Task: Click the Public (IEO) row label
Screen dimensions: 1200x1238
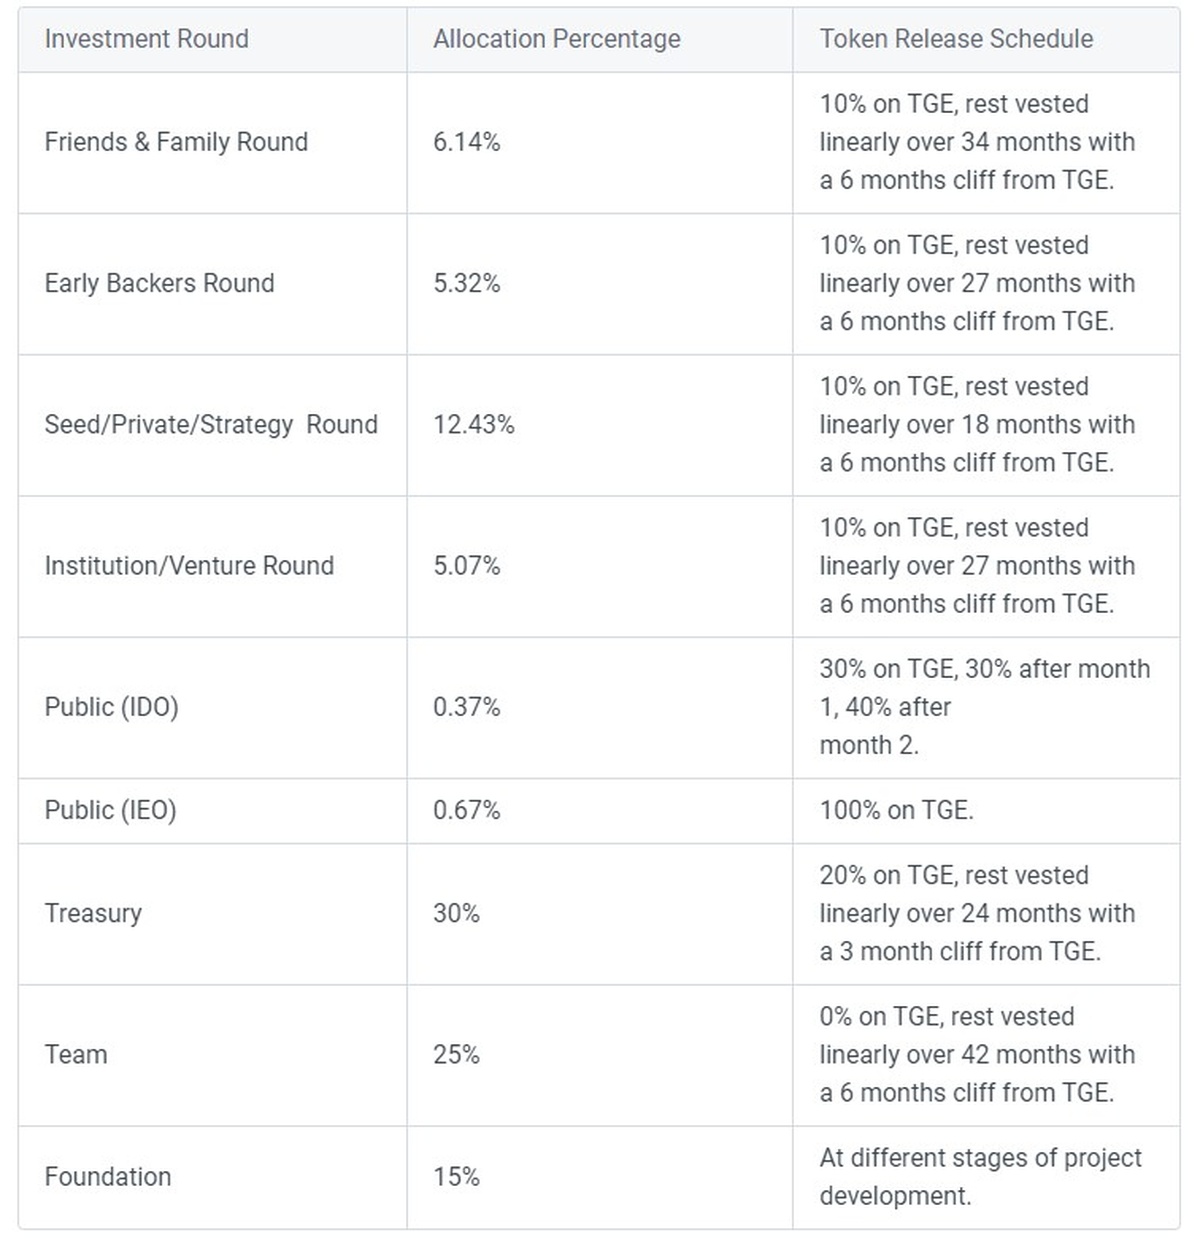Action: pos(110,809)
